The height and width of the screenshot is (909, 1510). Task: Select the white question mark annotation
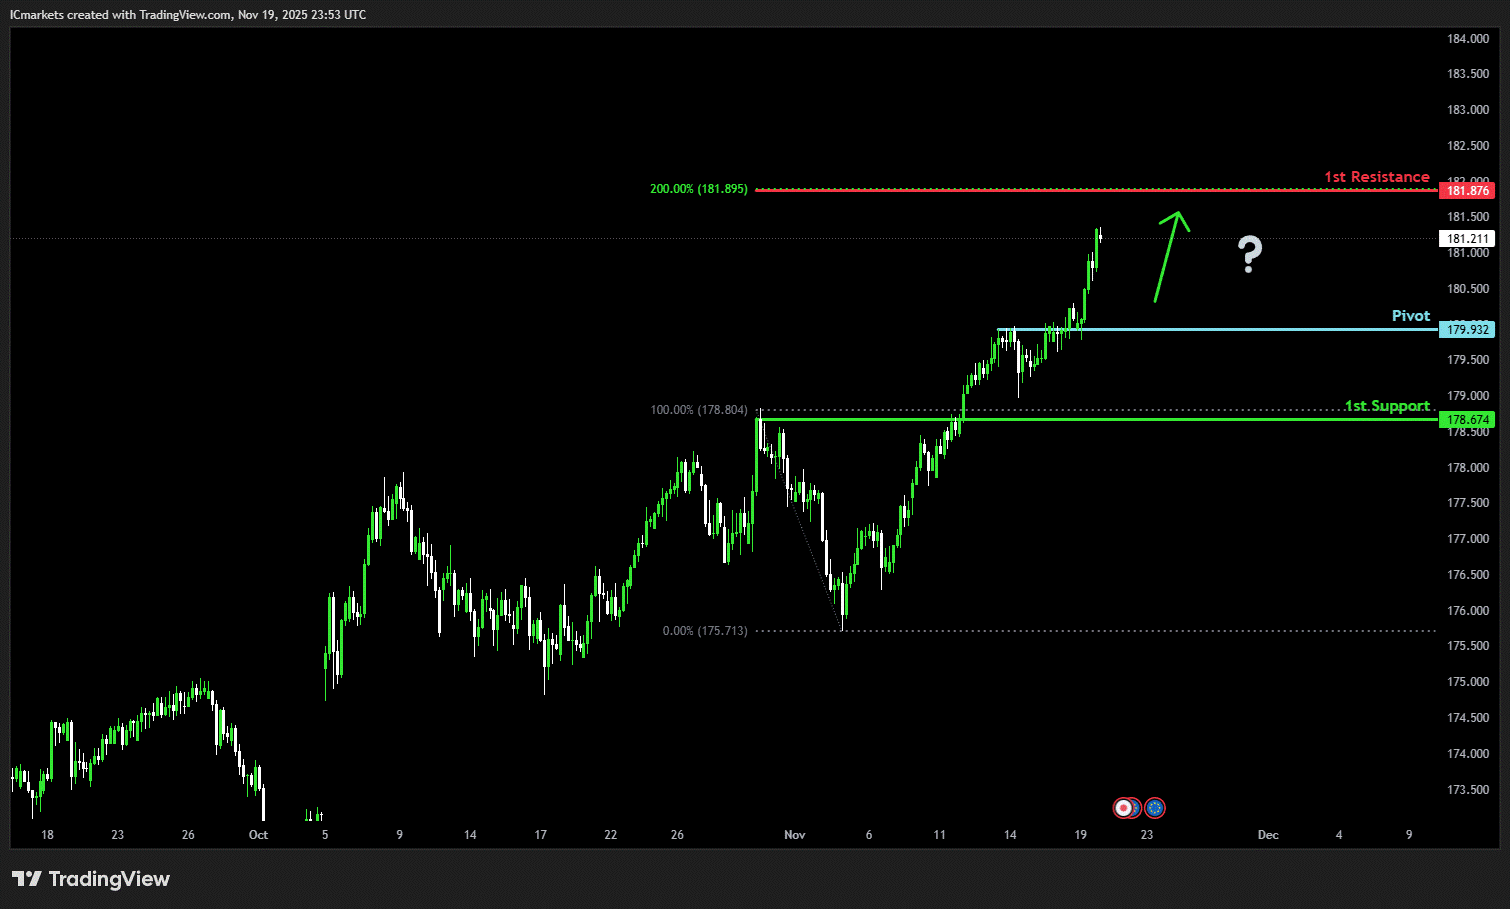point(1249,254)
